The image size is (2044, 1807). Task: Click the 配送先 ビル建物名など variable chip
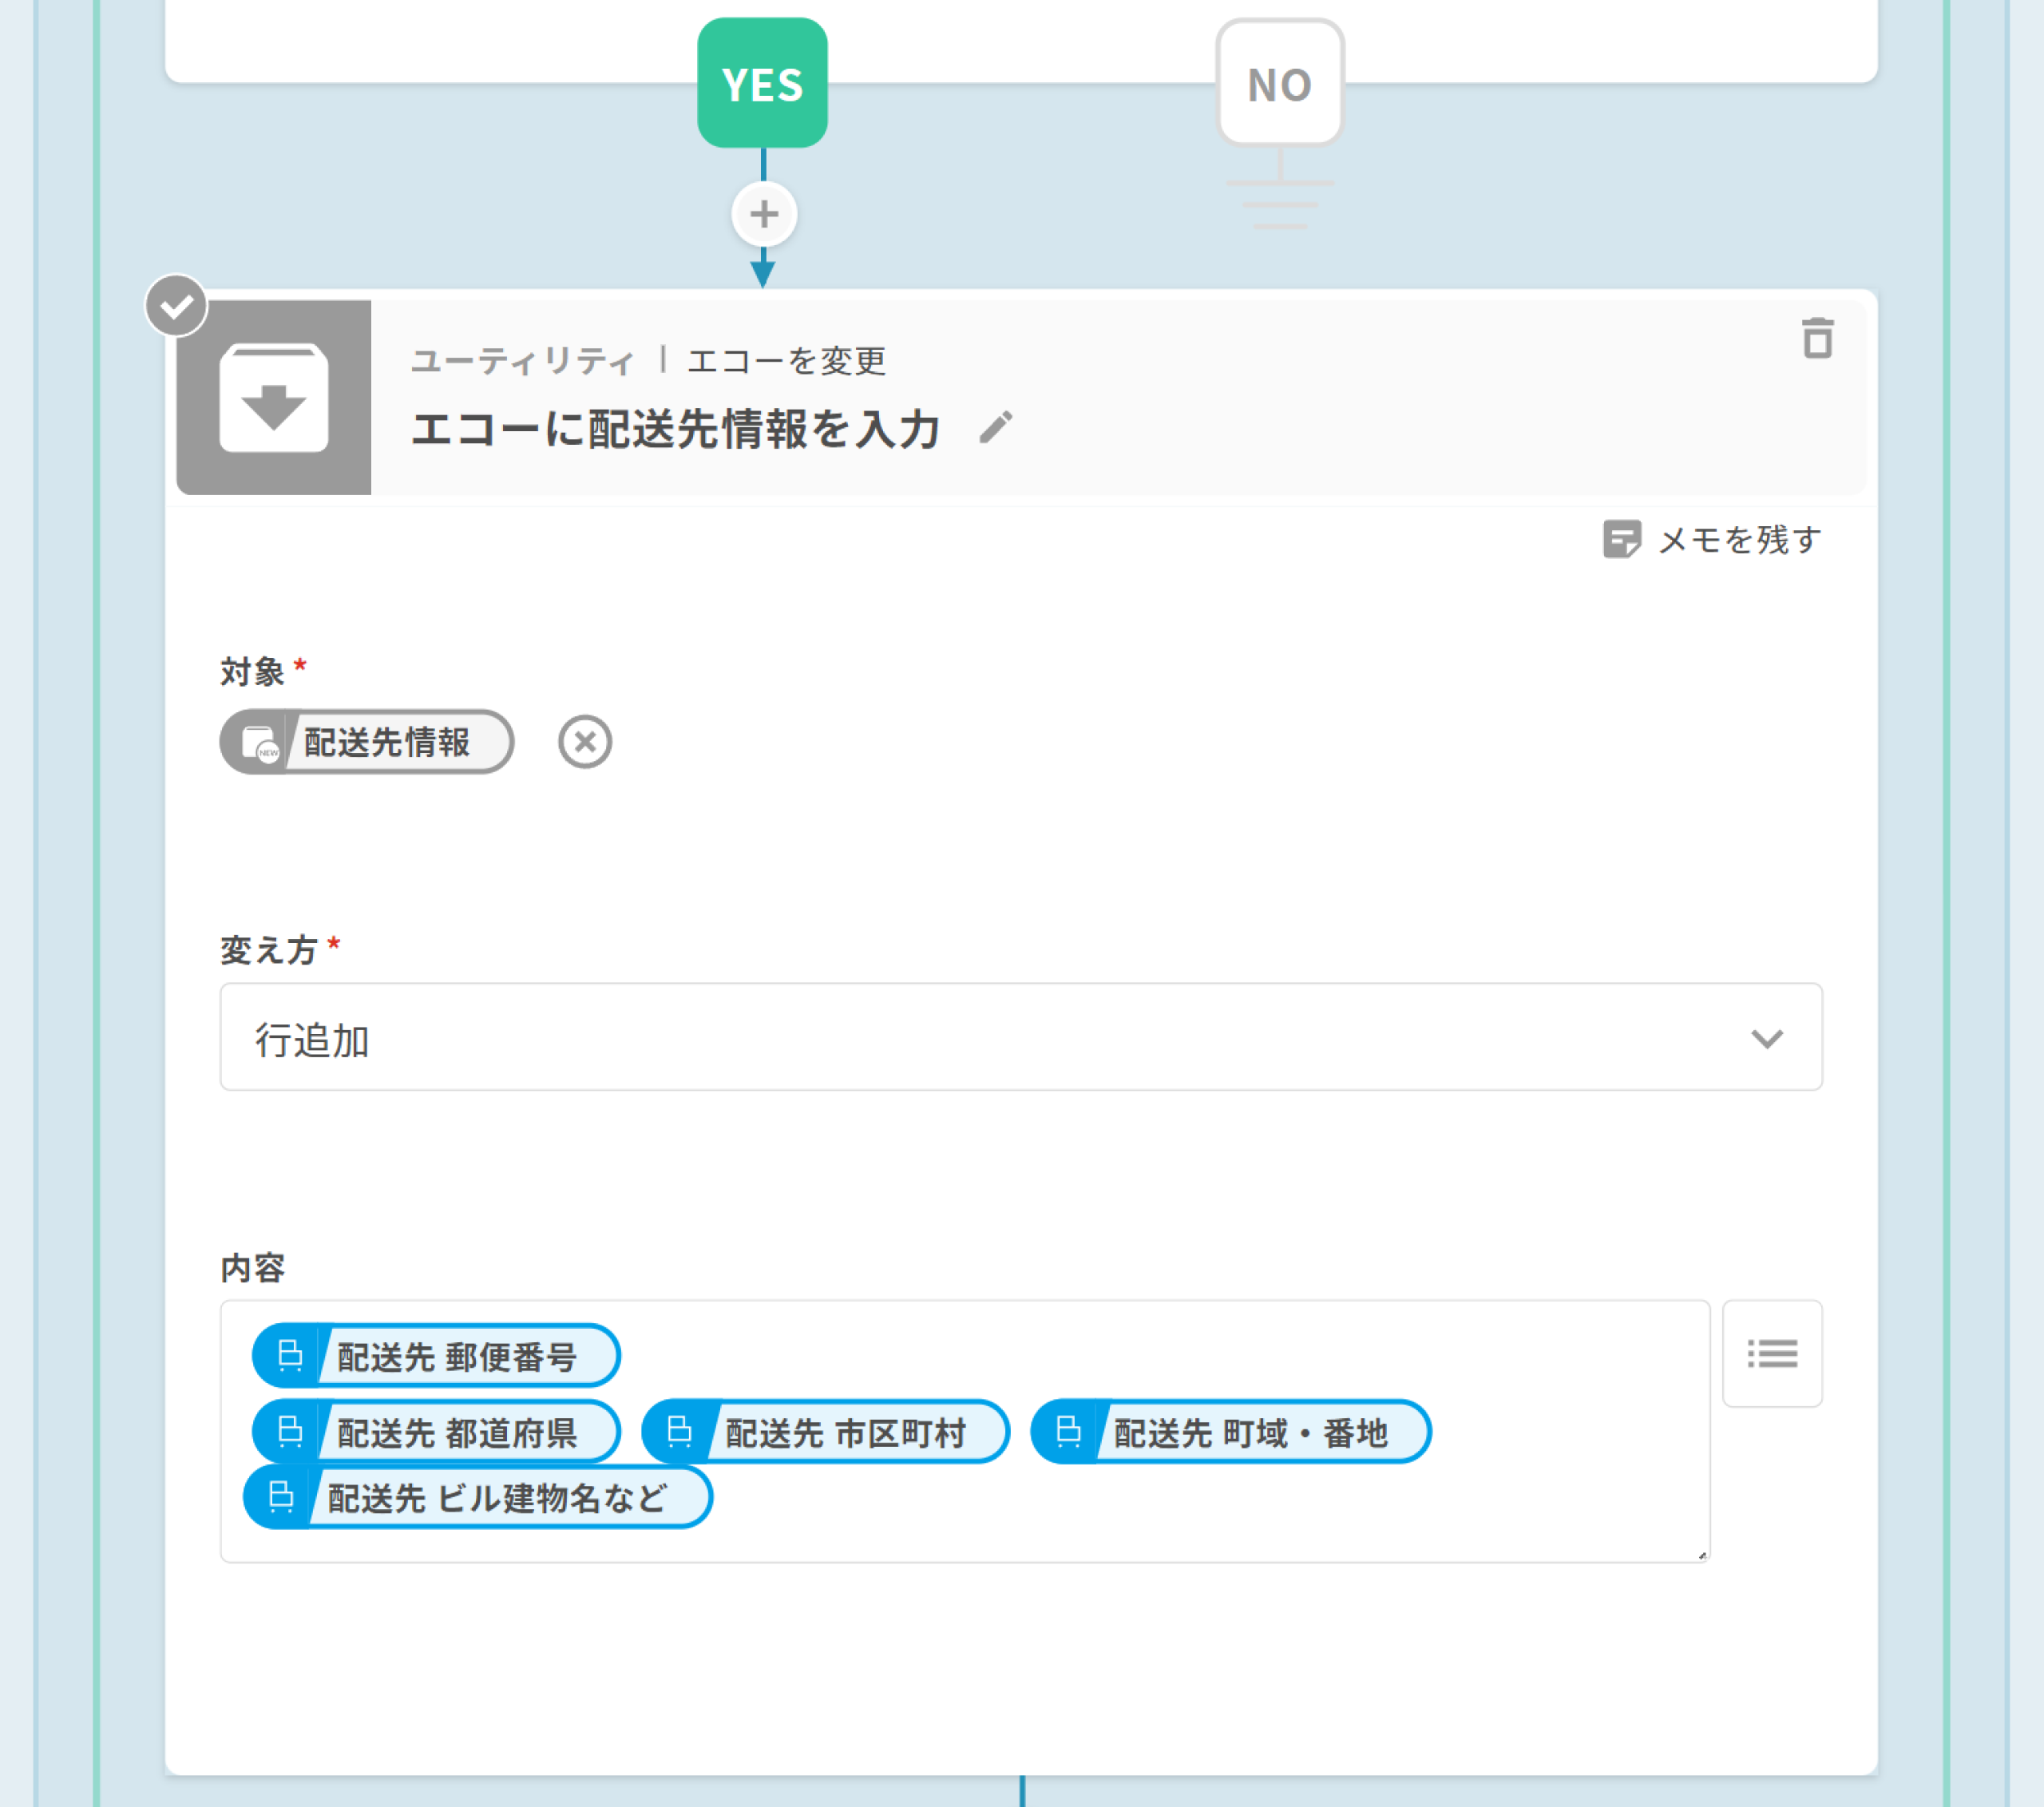[x=478, y=1498]
